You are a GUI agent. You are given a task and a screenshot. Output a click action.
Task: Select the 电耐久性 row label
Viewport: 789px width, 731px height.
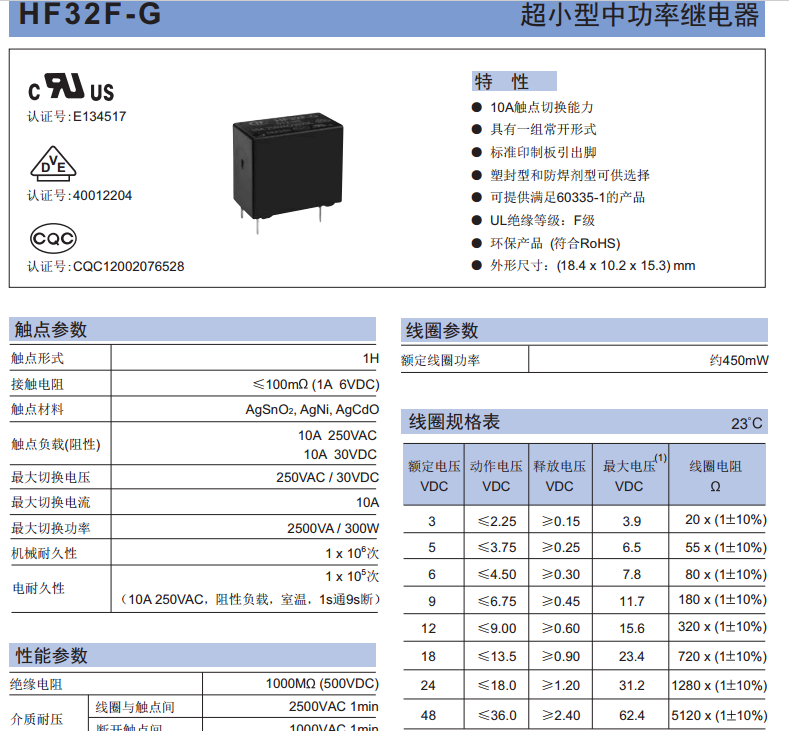click(38, 588)
